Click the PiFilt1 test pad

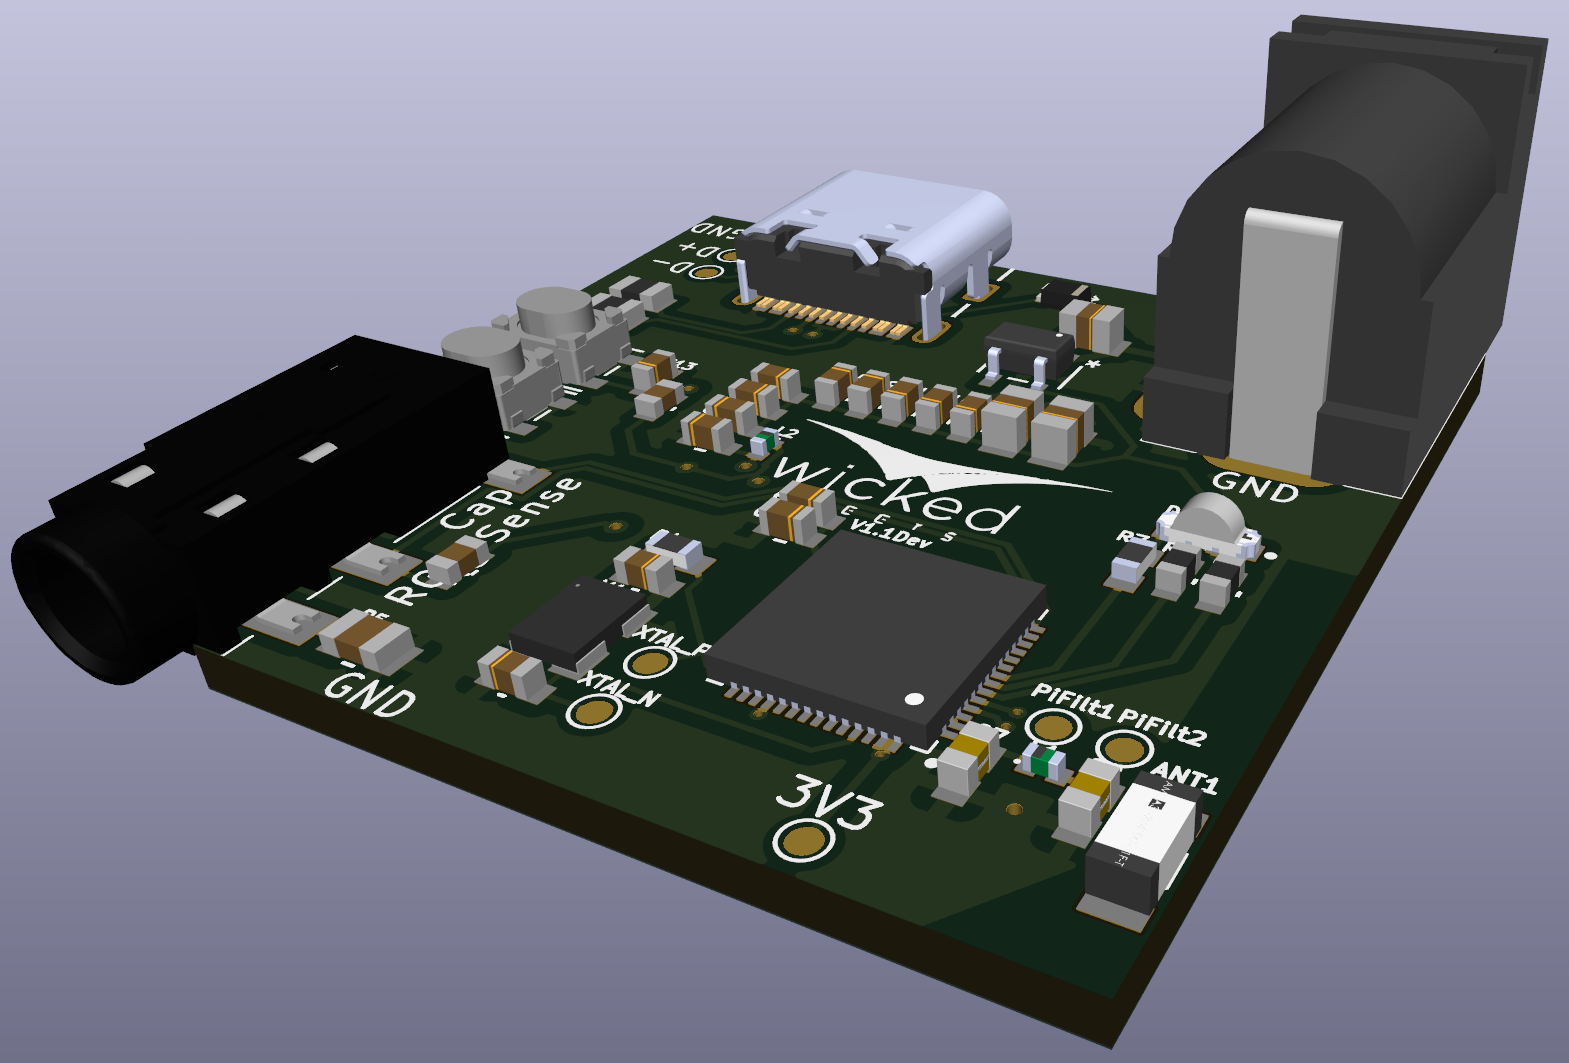point(1053,726)
